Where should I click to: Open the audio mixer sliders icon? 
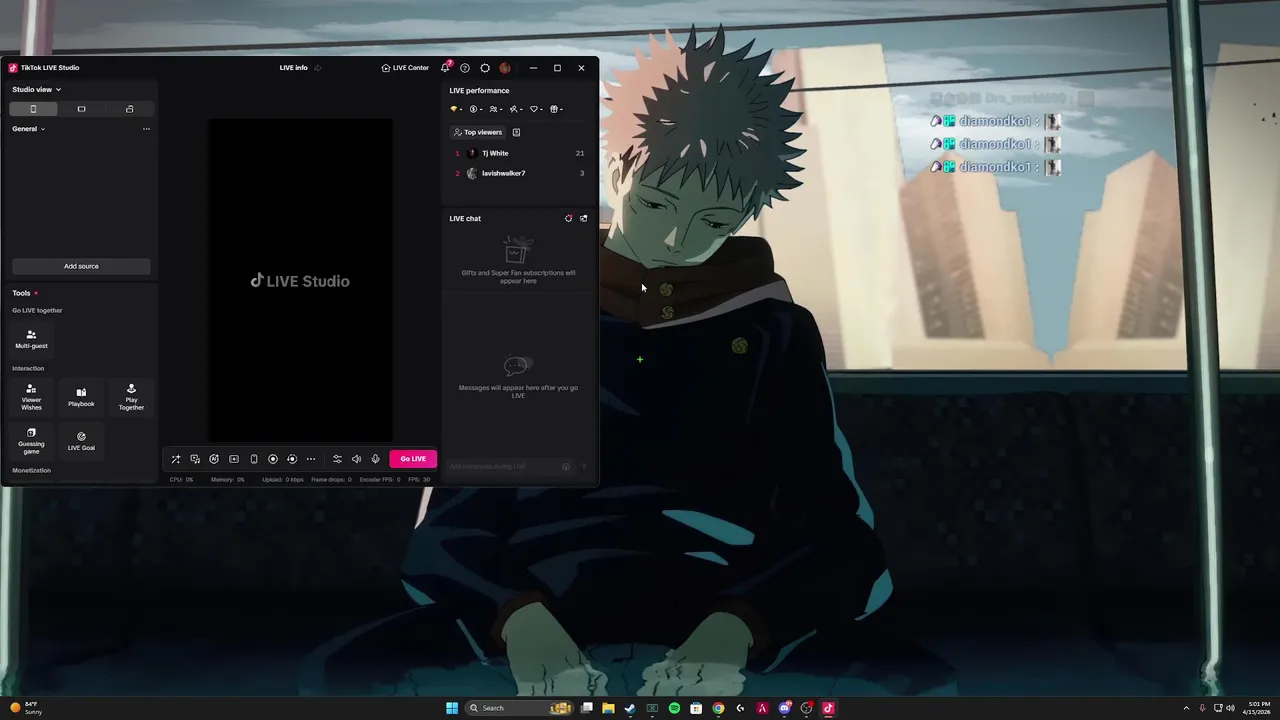click(x=337, y=459)
